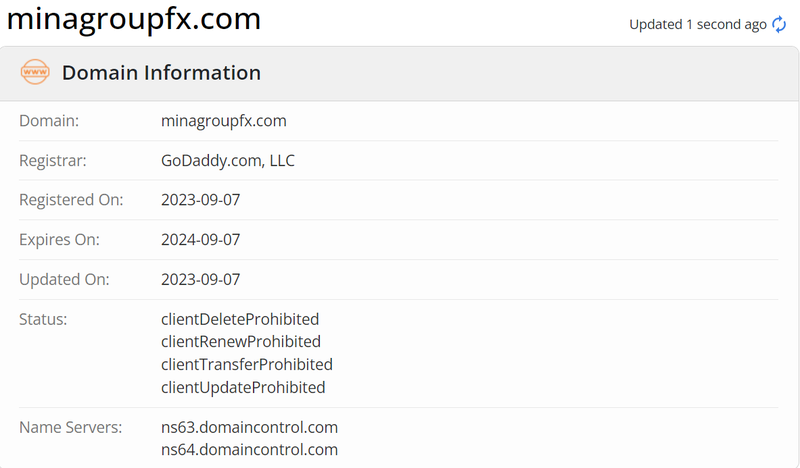800x468 pixels.
Task: Click the refresh icon beside Updated timestamp
Action: pos(779,24)
